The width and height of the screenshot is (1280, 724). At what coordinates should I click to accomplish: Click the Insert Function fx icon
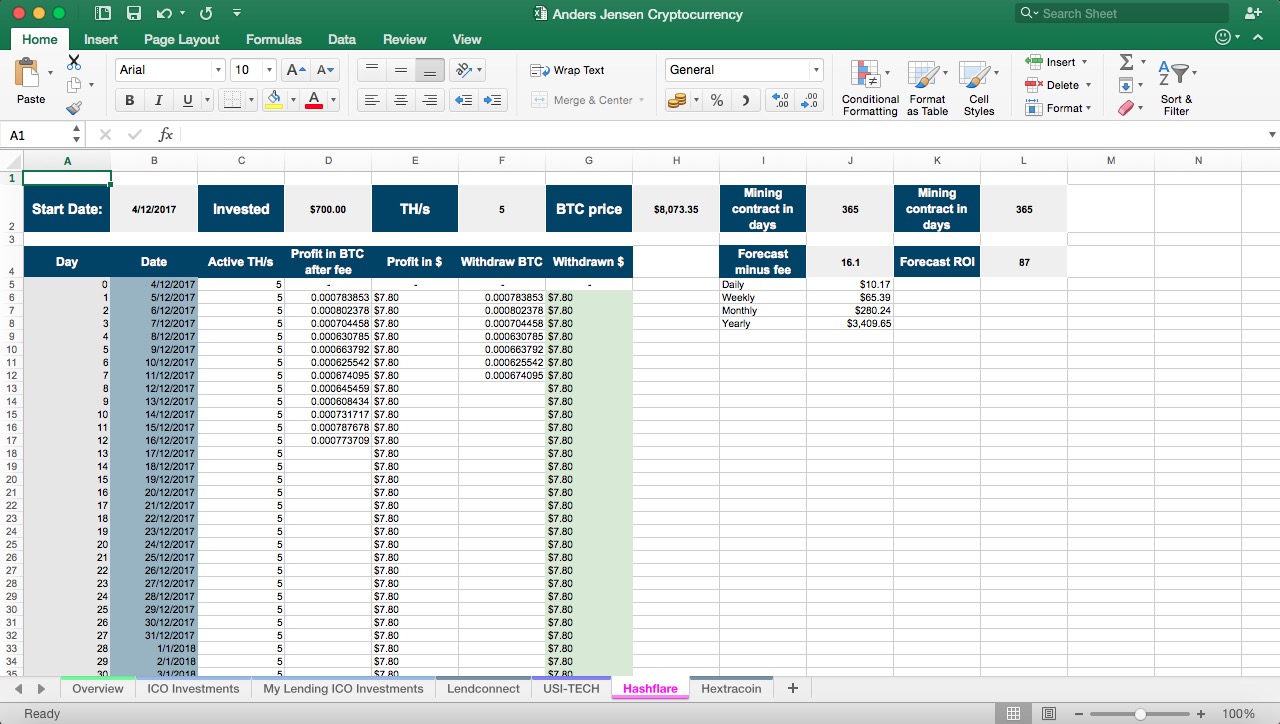tap(166, 134)
